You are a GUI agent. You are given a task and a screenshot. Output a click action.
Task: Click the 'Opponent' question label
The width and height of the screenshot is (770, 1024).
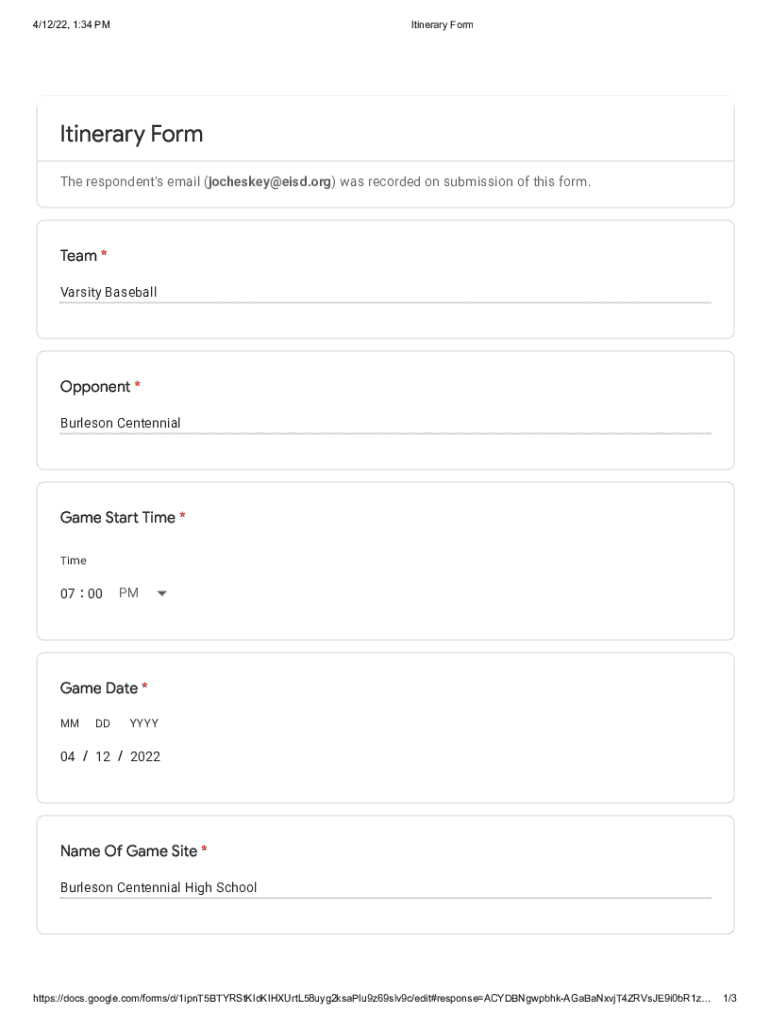95,387
